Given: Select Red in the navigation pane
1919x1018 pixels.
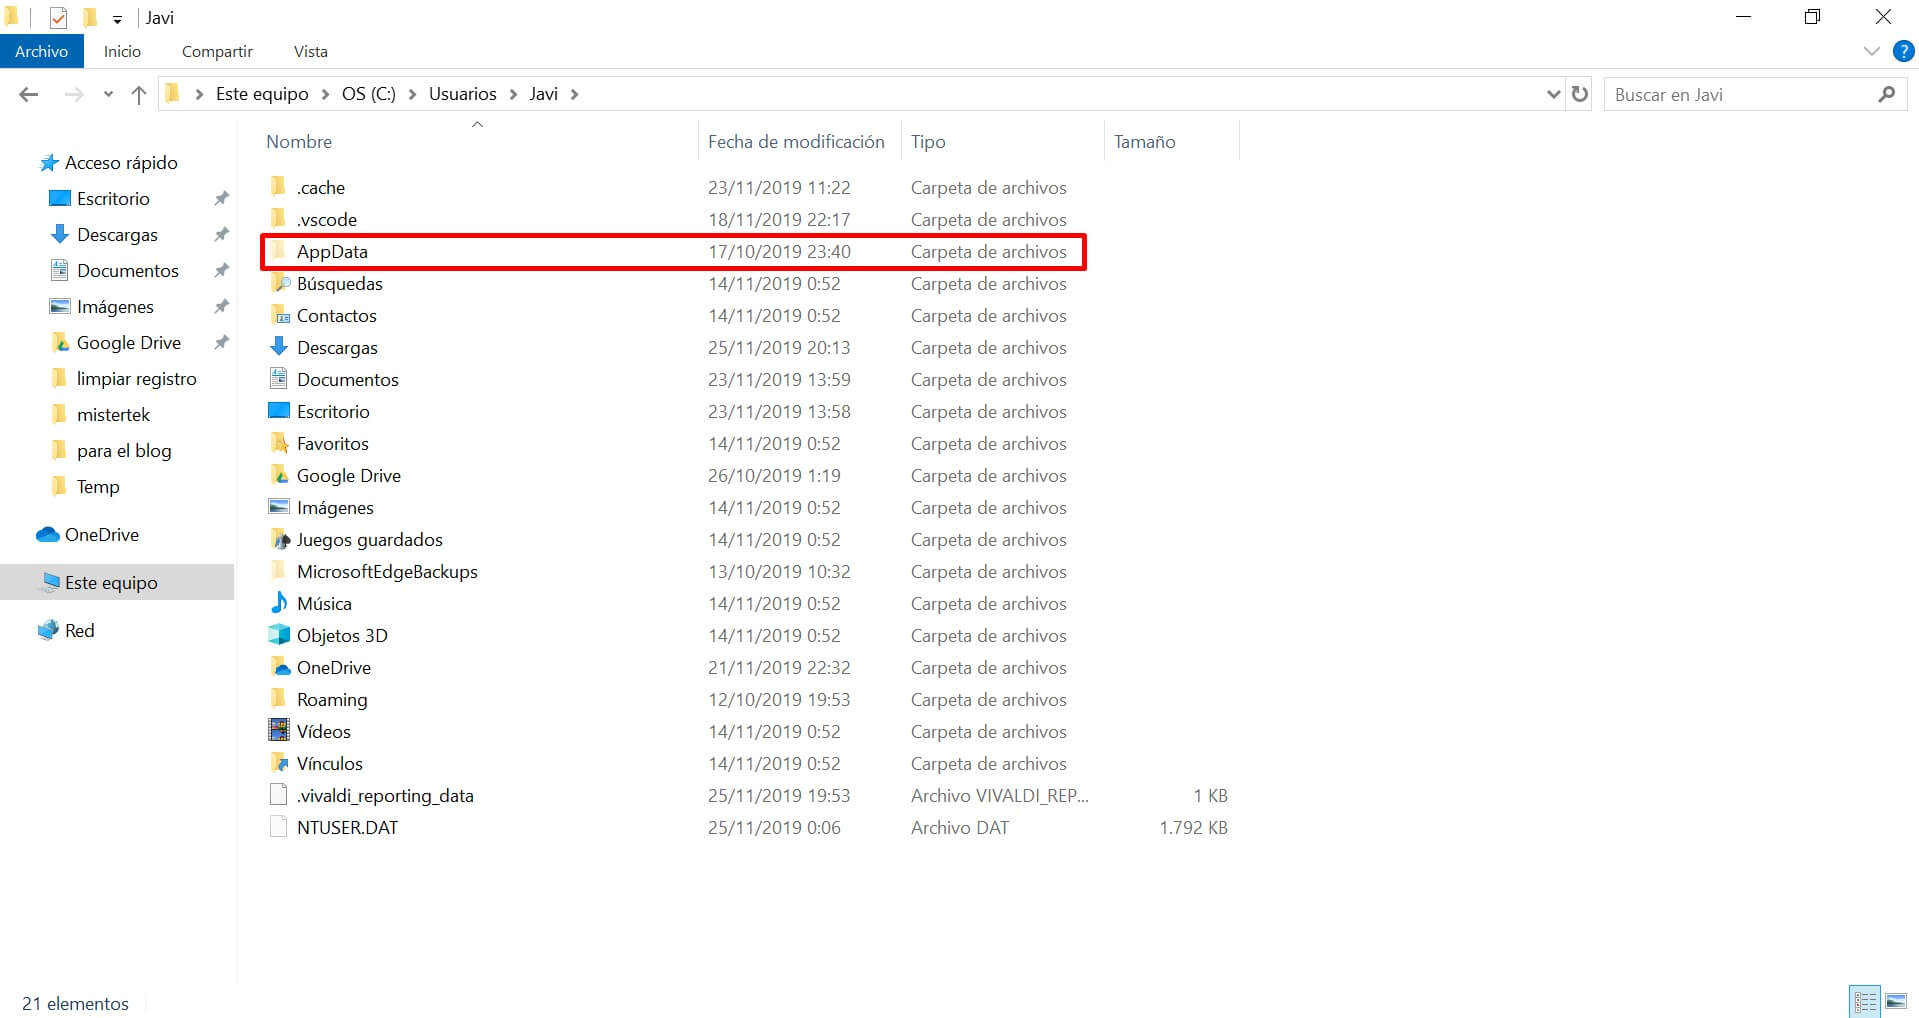Looking at the screenshot, I should click(79, 630).
